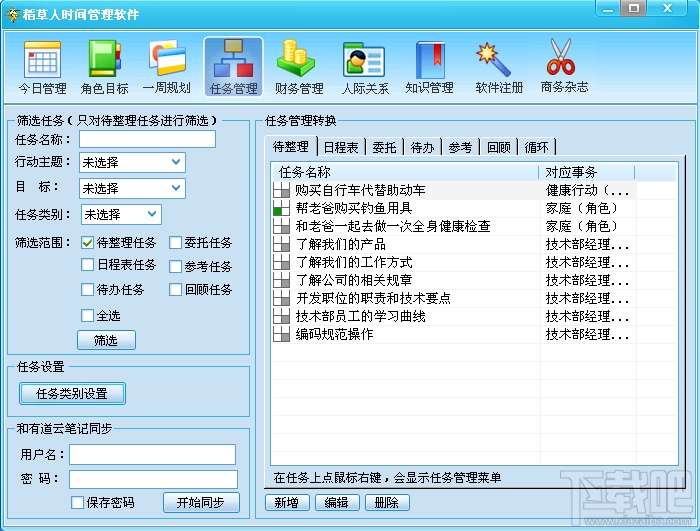Focus the 密码 input field
The width and height of the screenshot is (700, 531).
pos(153,479)
